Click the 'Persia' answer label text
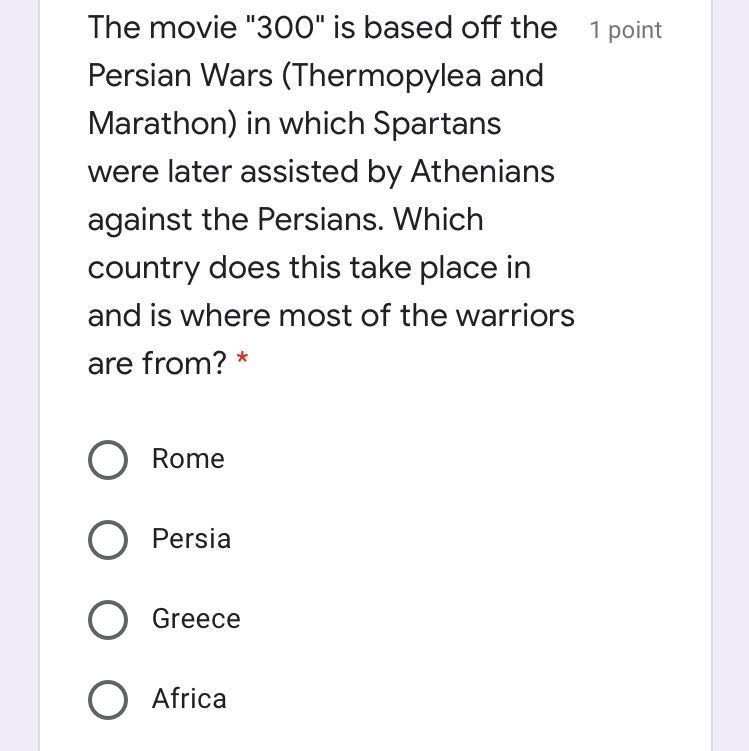 click(191, 539)
